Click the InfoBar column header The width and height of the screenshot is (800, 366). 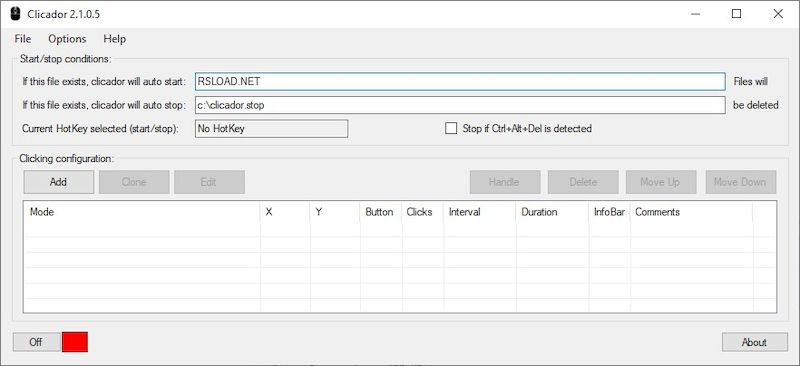[x=609, y=212]
